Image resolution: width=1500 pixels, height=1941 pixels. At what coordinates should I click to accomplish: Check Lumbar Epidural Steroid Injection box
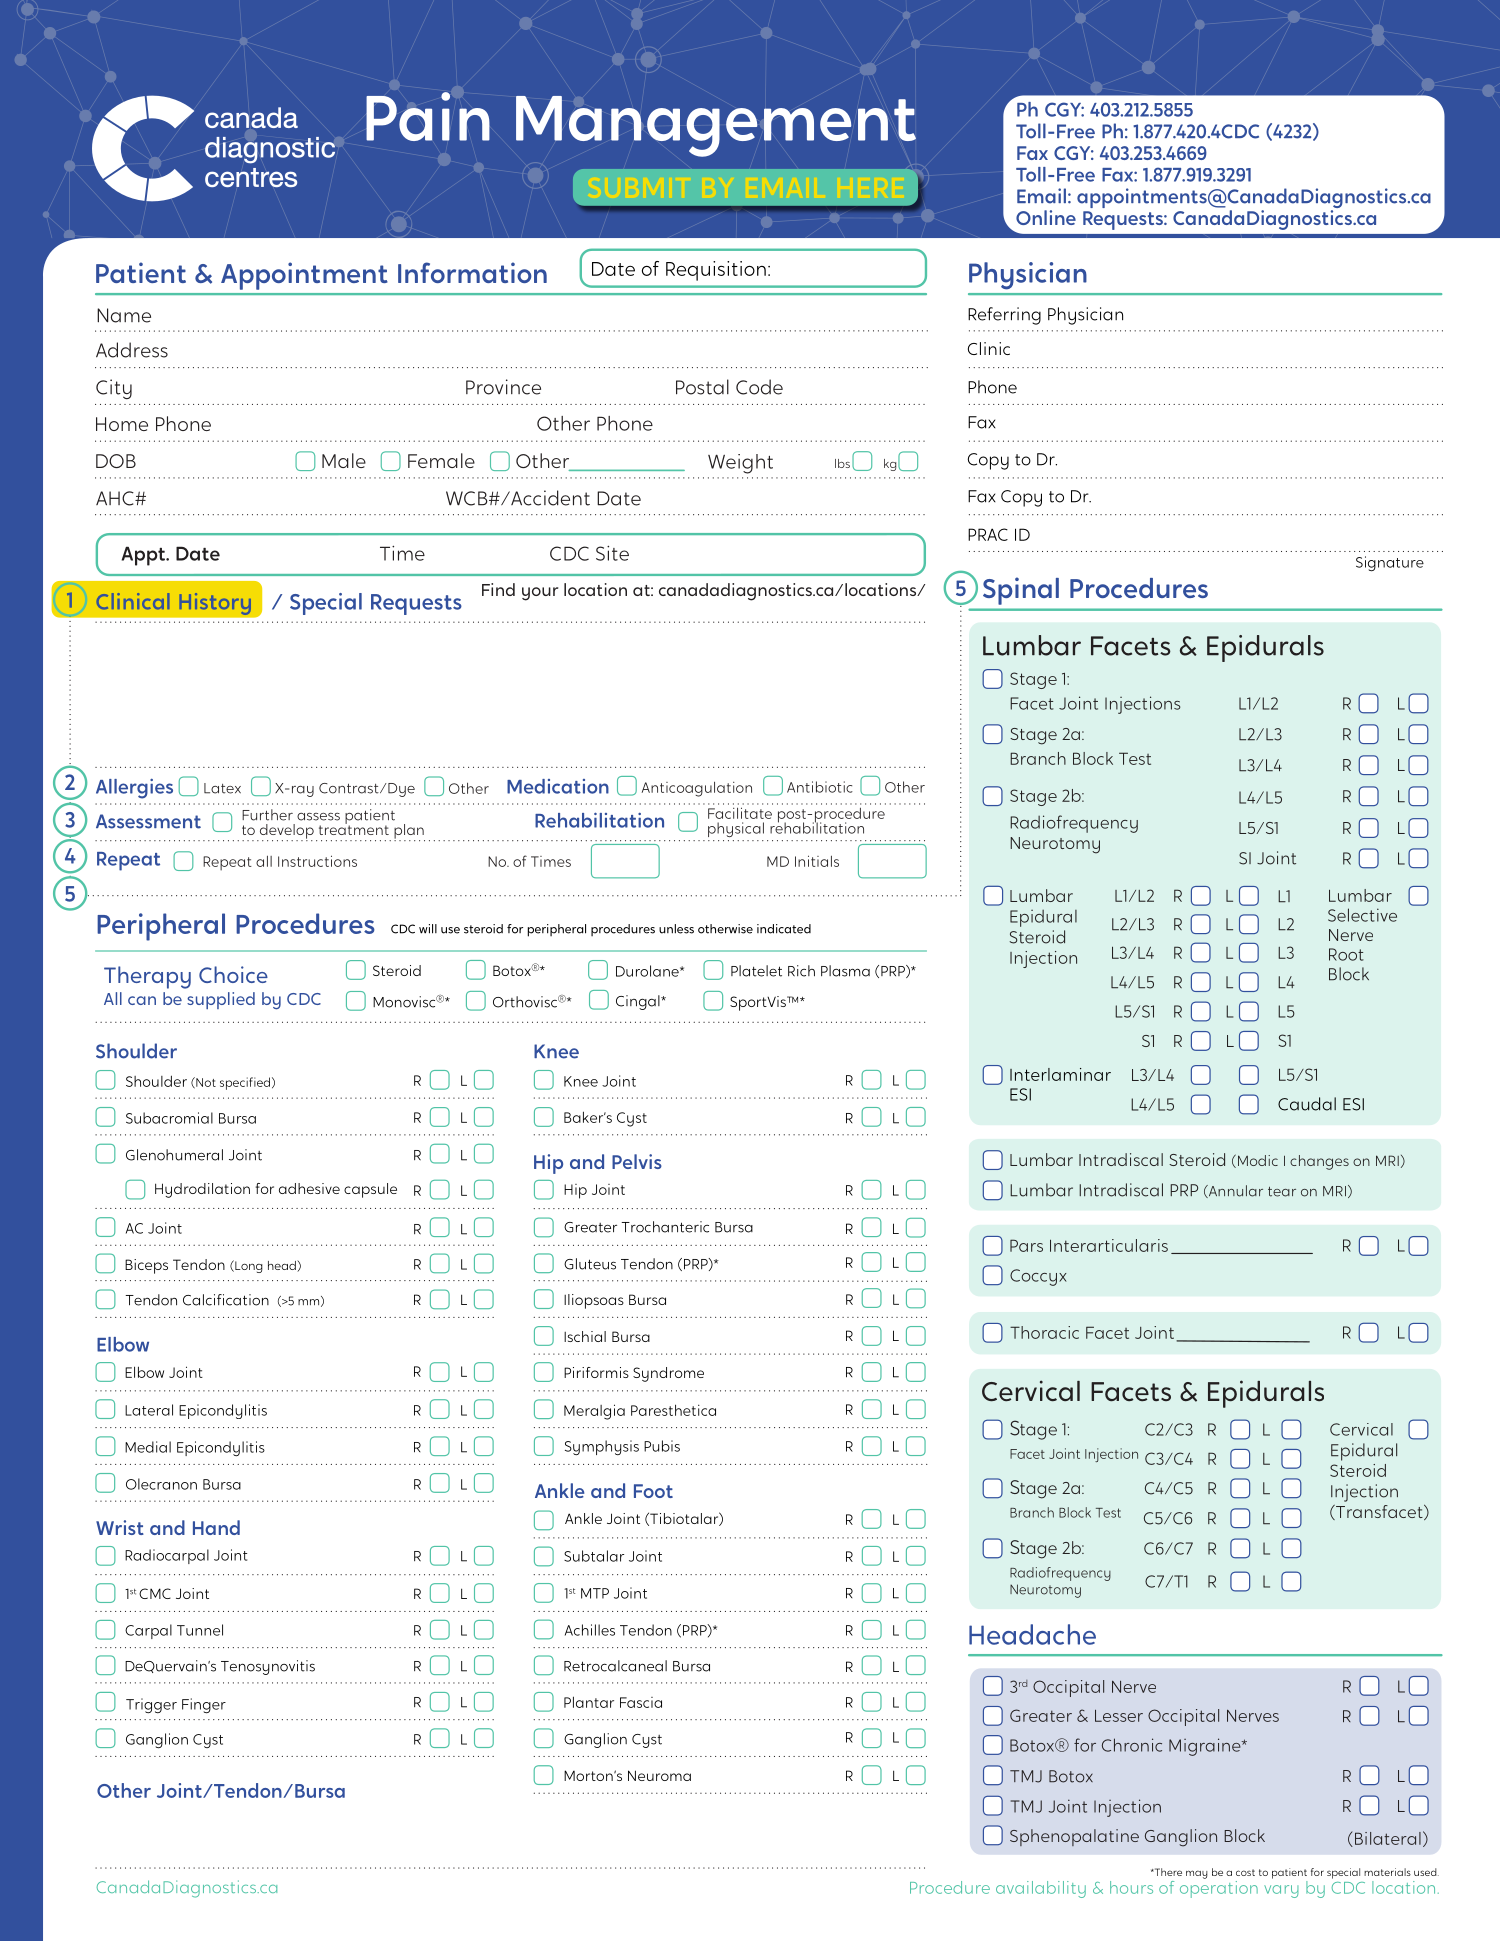pyautogui.click(x=992, y=895)
